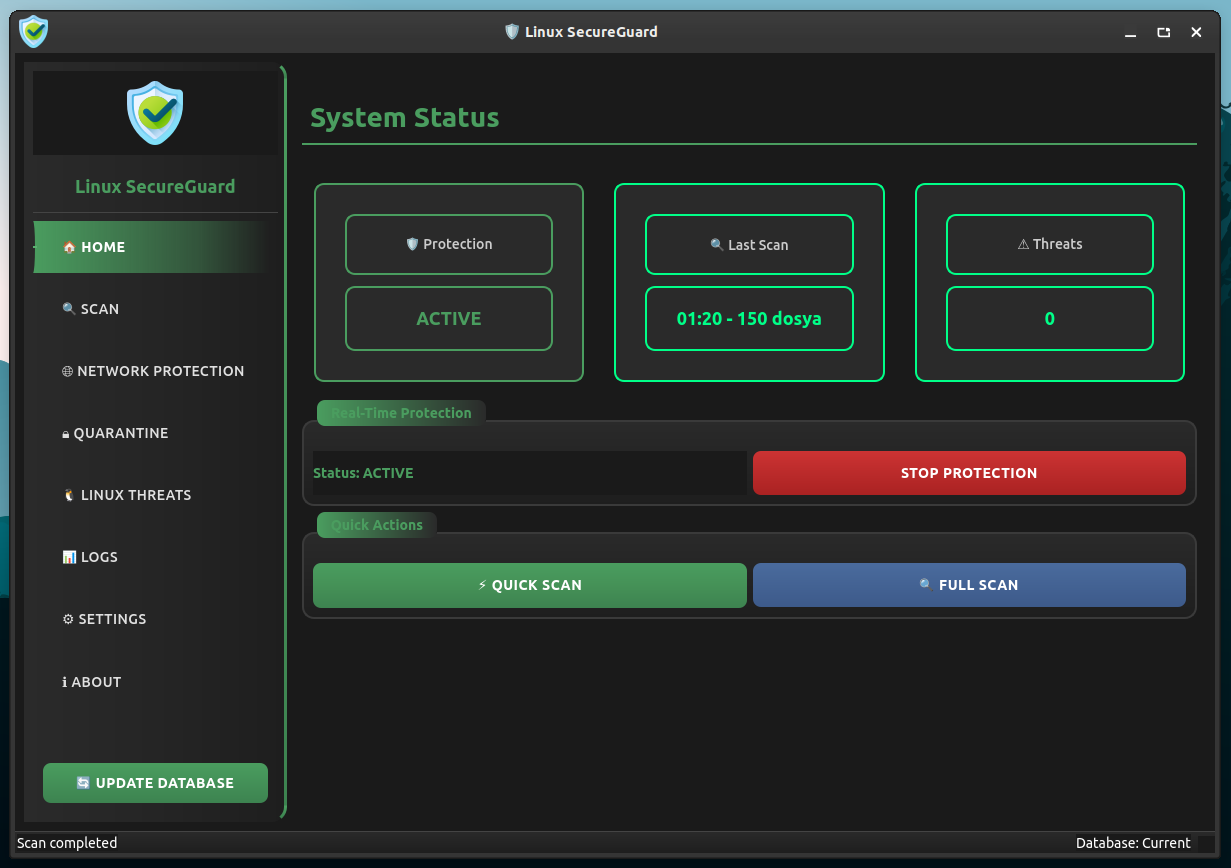Click the lock icon beside QUARANTINE
Viewport: 1231px width, 868px height.
(66, 434)
